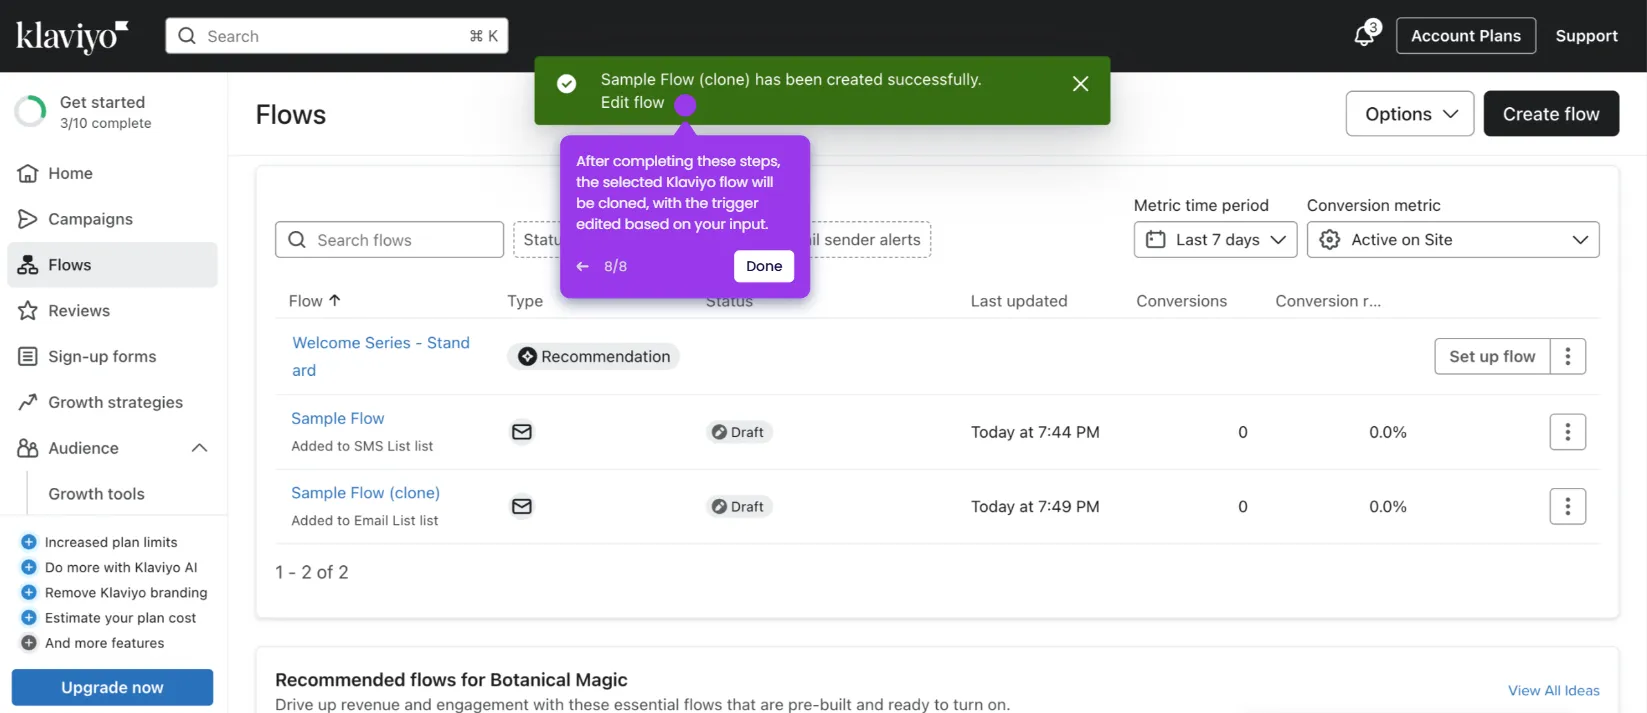Open the Active on Site conversion dropdown
Image resolution: width=1647 pixels, height=713 pixels.
(x=1453, y=240)
